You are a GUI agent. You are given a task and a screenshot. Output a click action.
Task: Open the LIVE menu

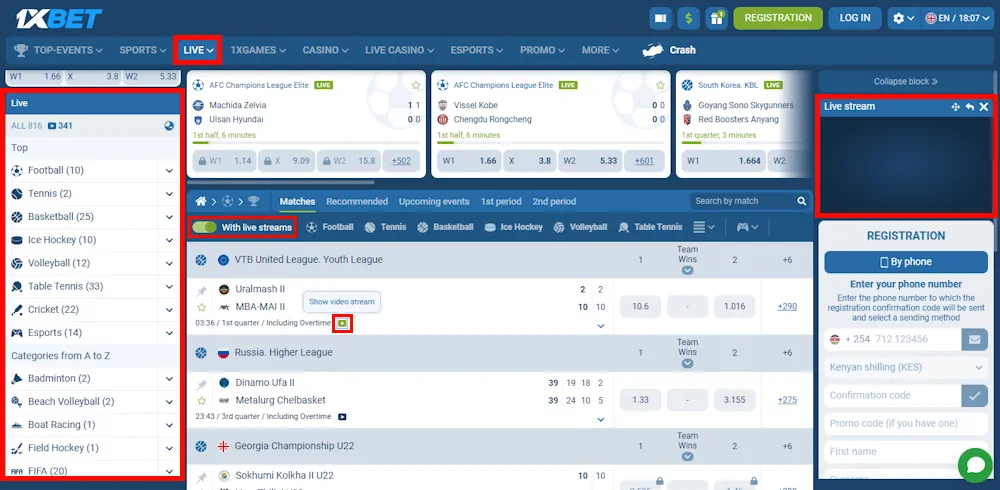pos(198,50)
